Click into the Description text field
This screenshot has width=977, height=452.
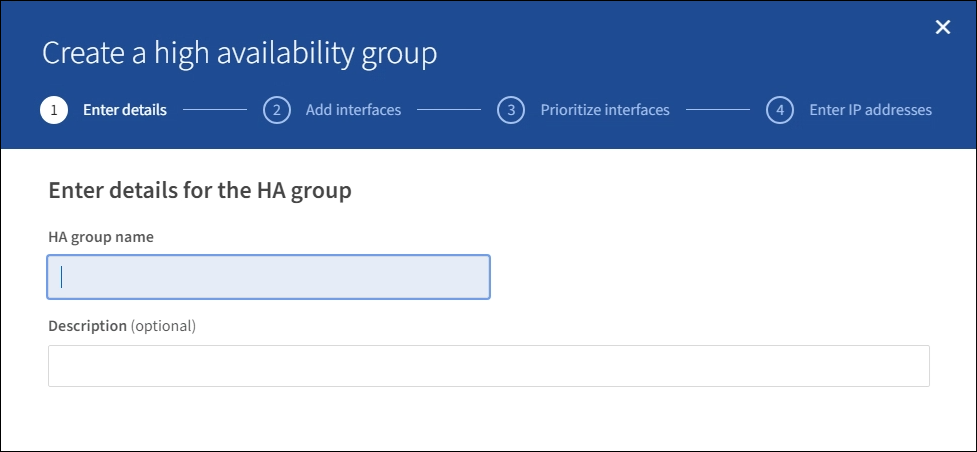pyautogui.click(x=488, y=366)
